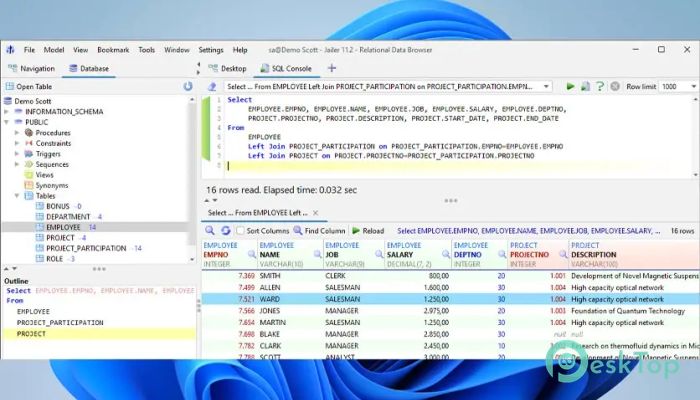Click the Row limit input field
Screen dimensions: 700x400
tap(674, 86)
